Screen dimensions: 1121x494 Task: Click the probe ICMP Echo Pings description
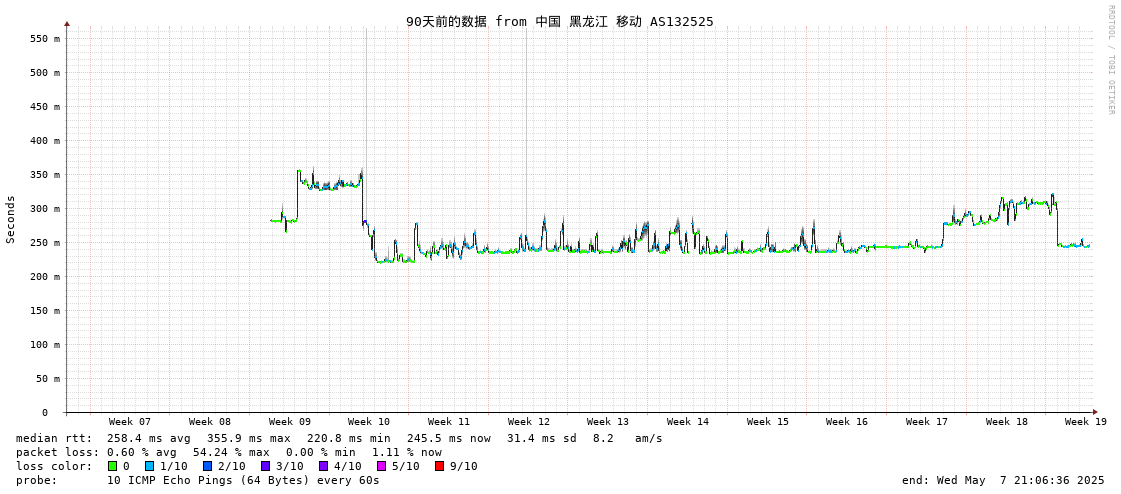coord(243,480)
